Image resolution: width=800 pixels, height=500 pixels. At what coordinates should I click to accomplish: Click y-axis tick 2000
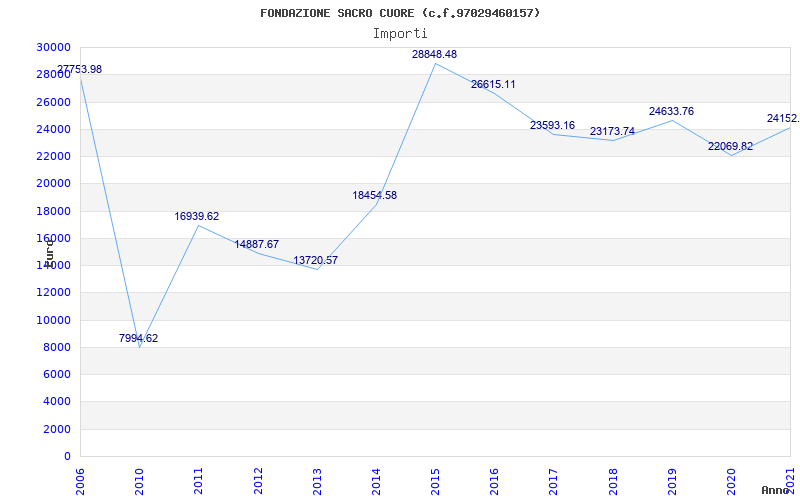click(57, 429)
